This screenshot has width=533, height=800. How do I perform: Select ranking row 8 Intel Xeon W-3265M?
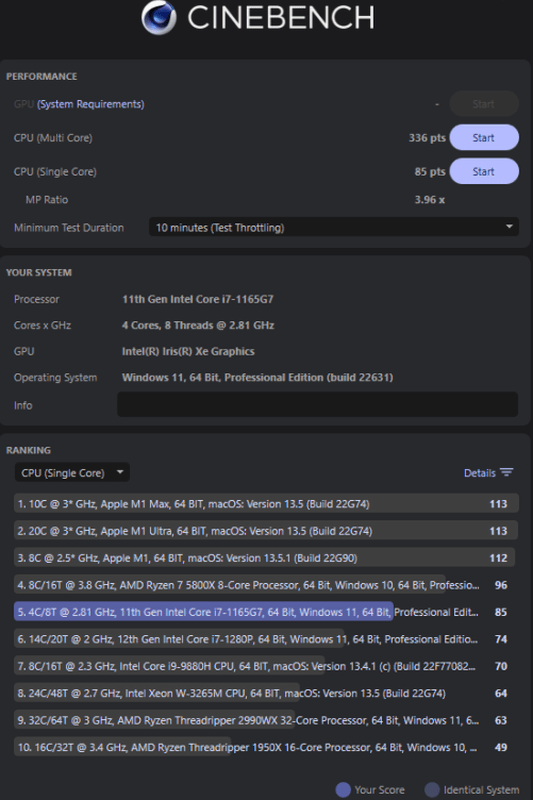click(x=266, y=693)
